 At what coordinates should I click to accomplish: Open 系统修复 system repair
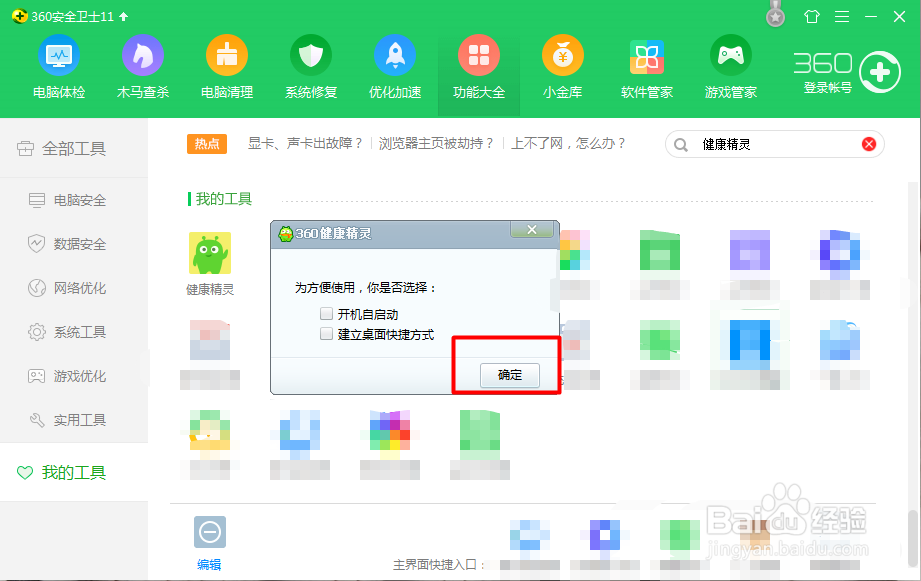click(x=311, y=67)
